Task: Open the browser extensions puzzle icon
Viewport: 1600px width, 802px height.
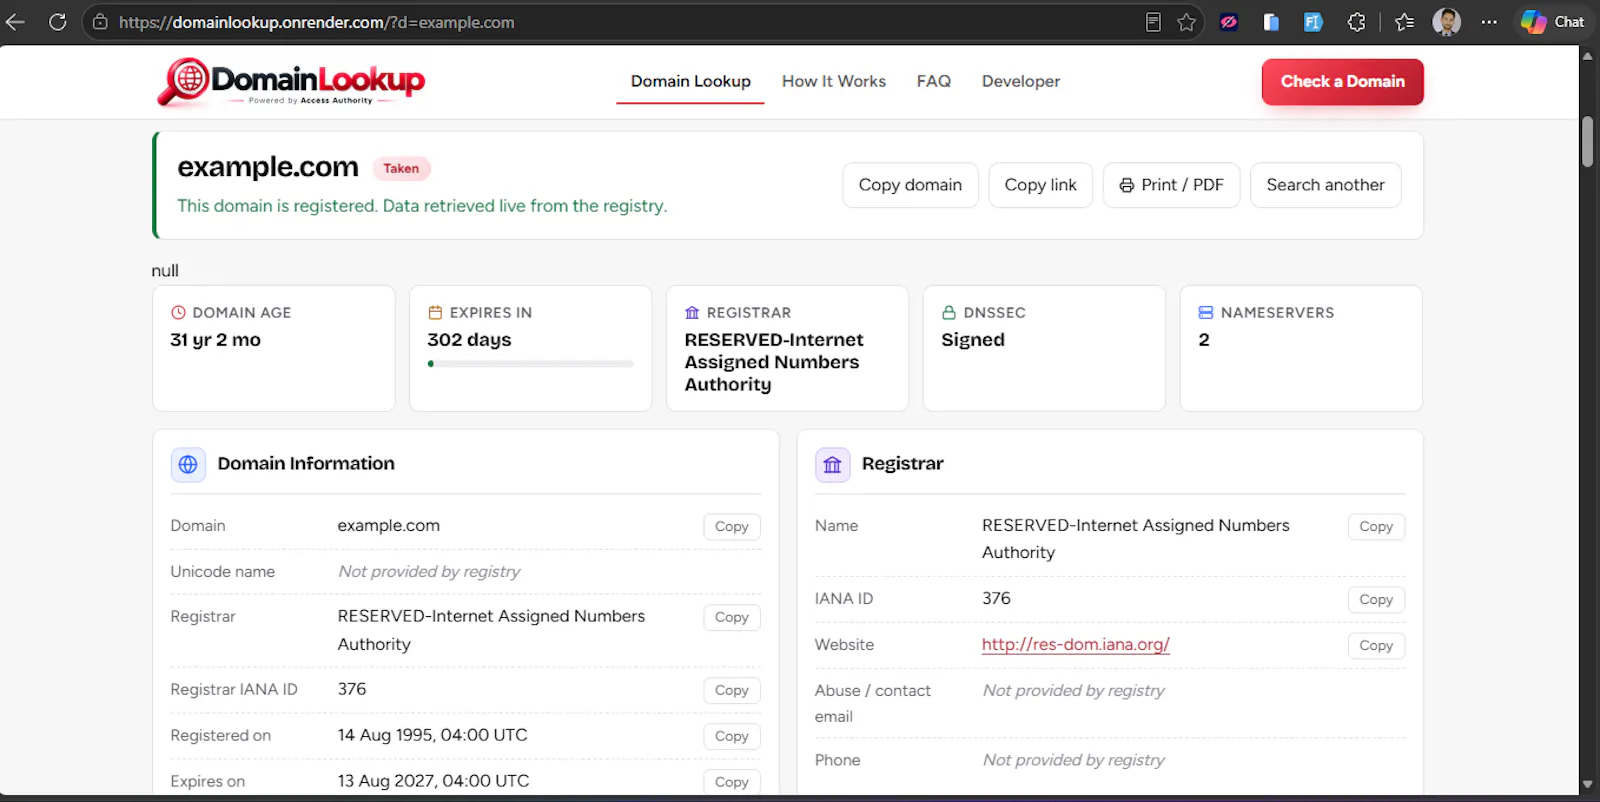Action: coord(1356,22)
